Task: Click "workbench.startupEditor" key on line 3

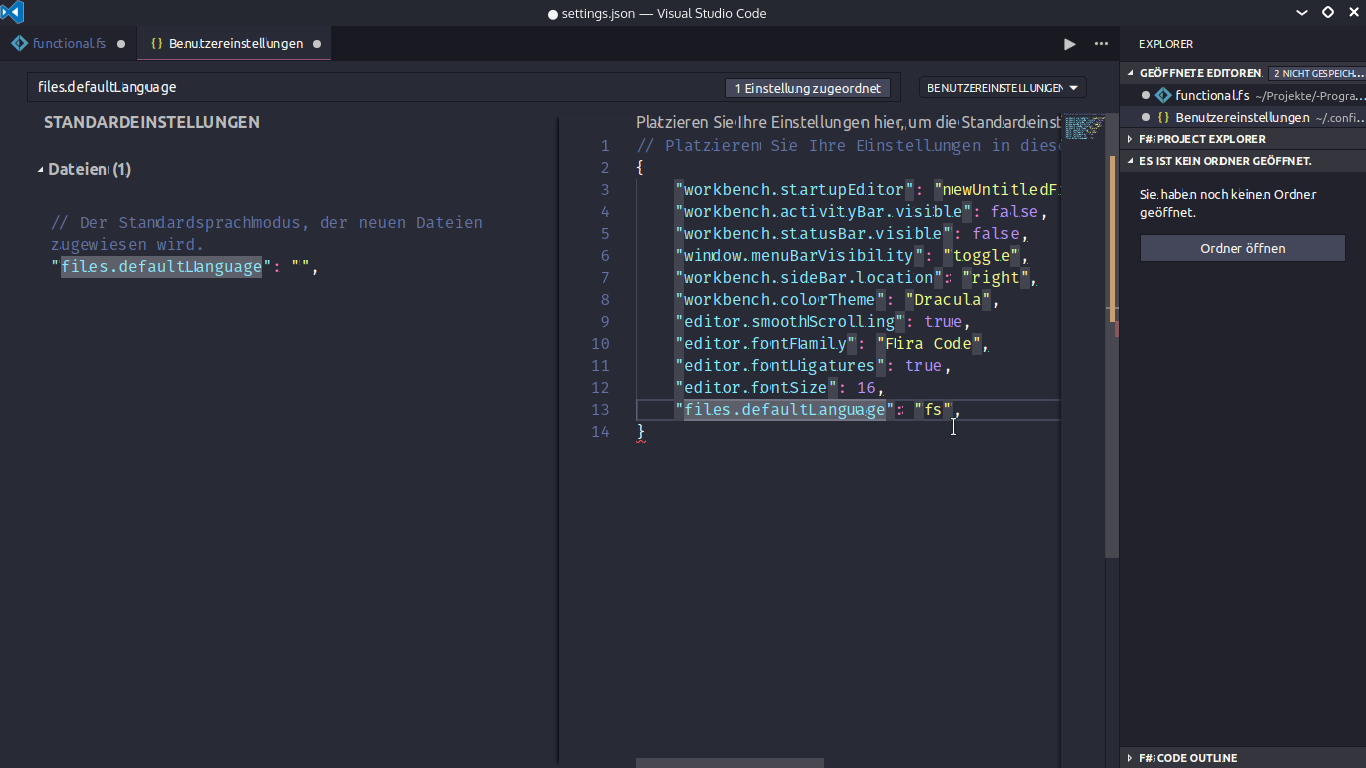Action: (x=795, y=190)
